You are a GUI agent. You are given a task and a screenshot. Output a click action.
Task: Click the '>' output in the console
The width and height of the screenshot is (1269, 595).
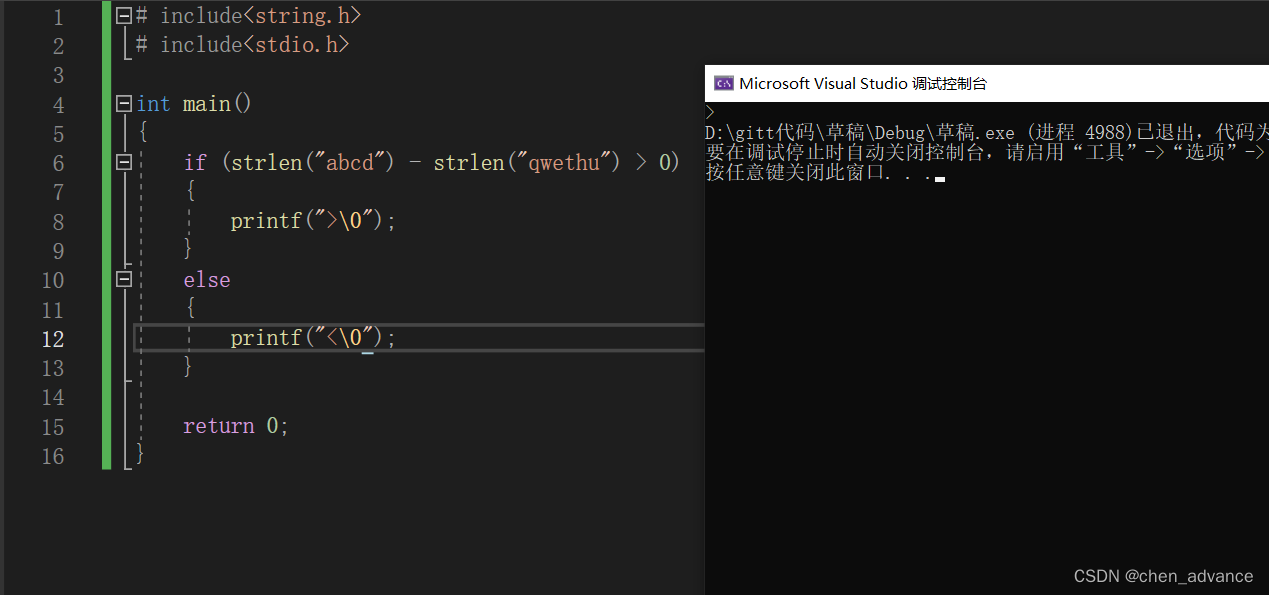click(x=710, y=113)
